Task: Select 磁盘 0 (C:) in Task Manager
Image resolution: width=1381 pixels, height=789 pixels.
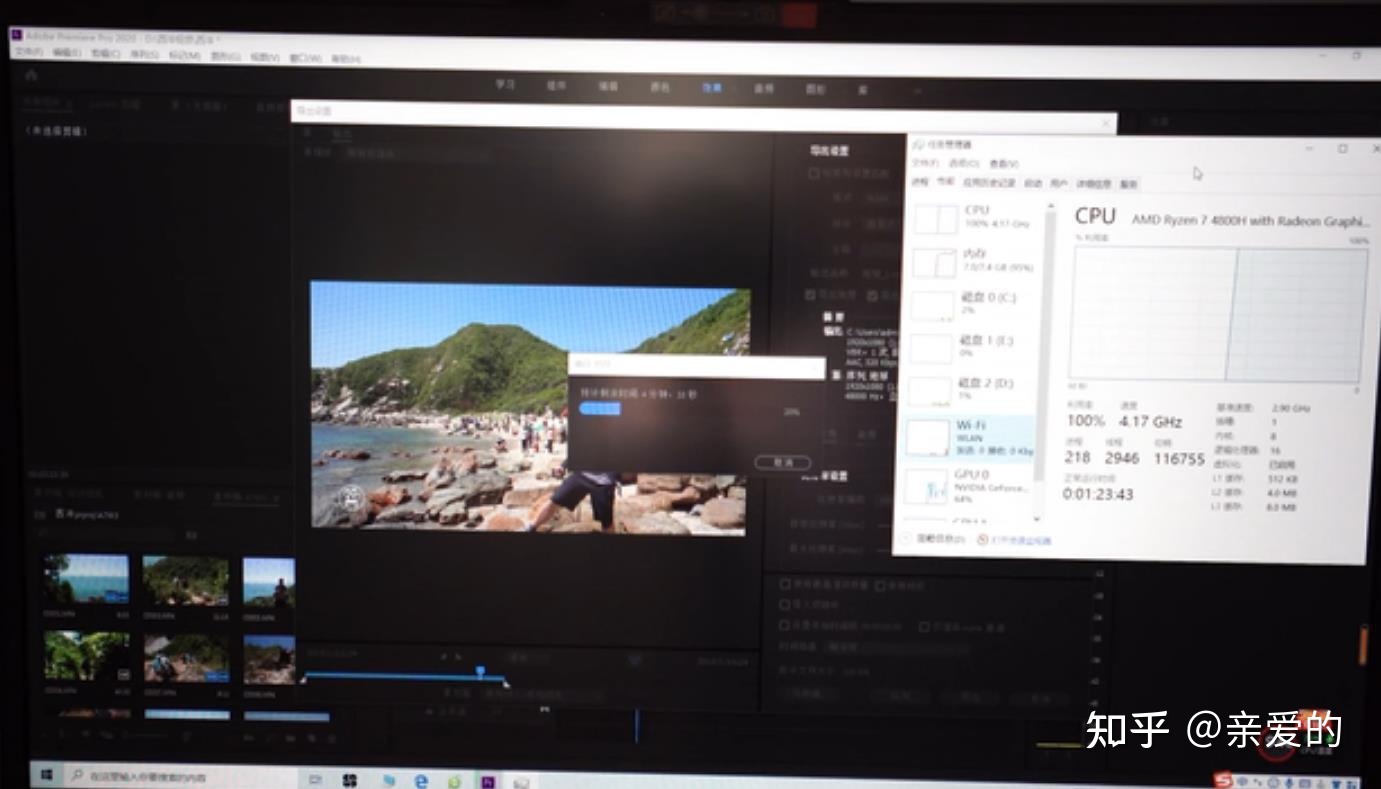Action: coord(973,304)
